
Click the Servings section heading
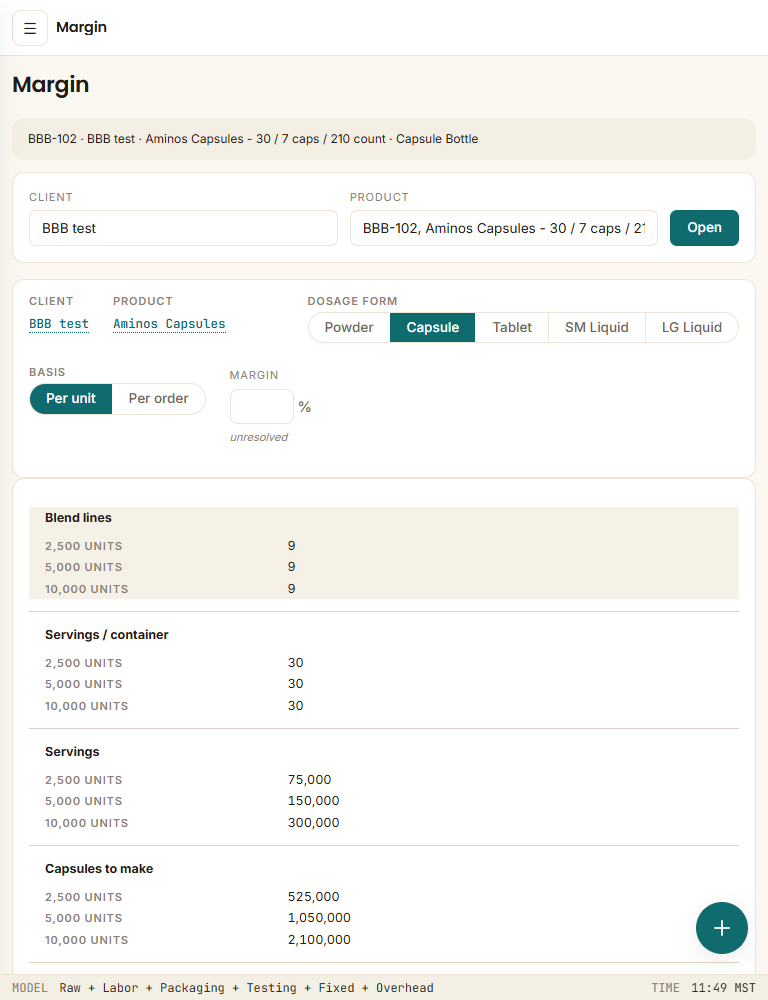(72, 752)
